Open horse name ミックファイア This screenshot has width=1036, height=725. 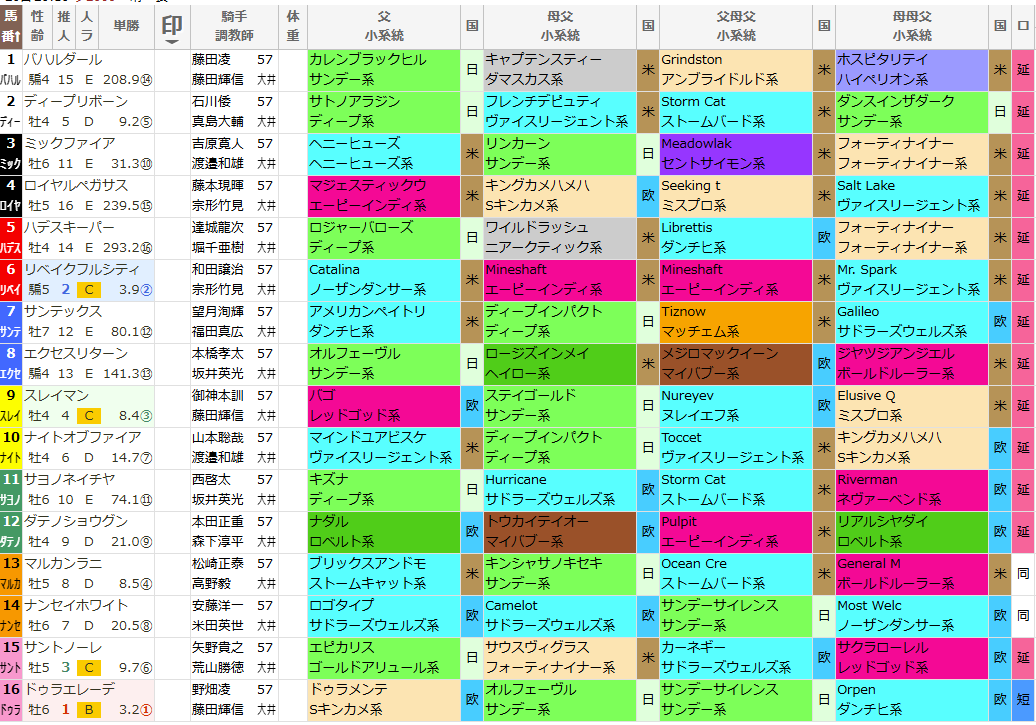click(x=69, y=143)
